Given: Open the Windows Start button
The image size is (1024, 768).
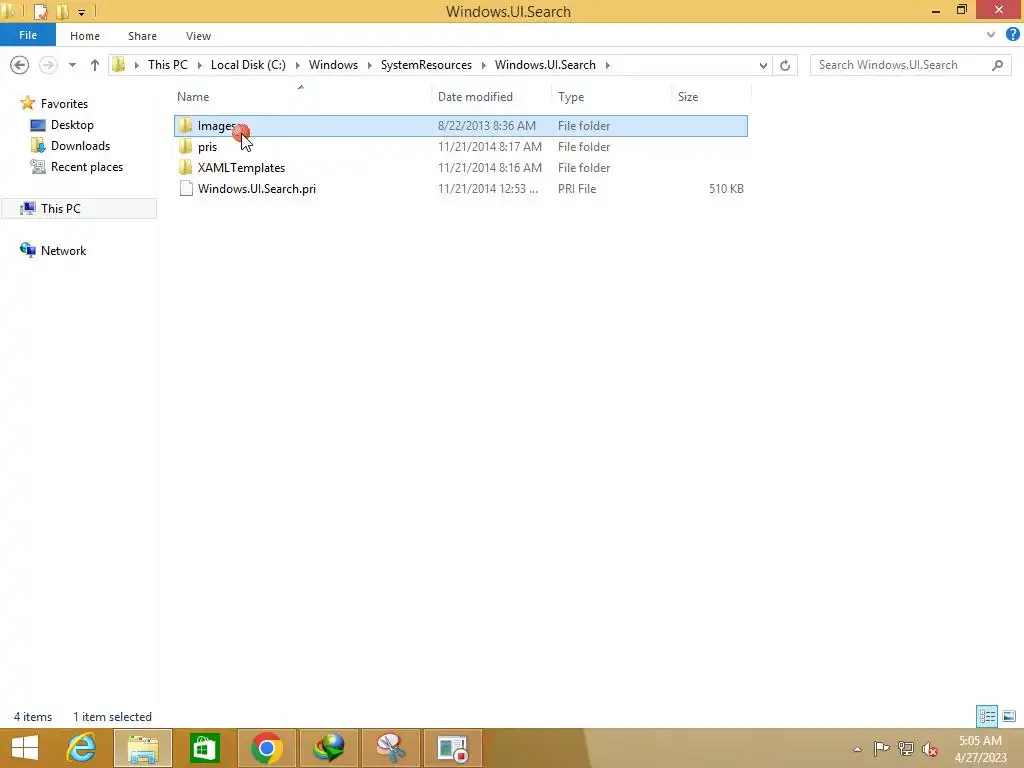Looking at the screenshot, I should pyautogui.click(x=25, y=748).
